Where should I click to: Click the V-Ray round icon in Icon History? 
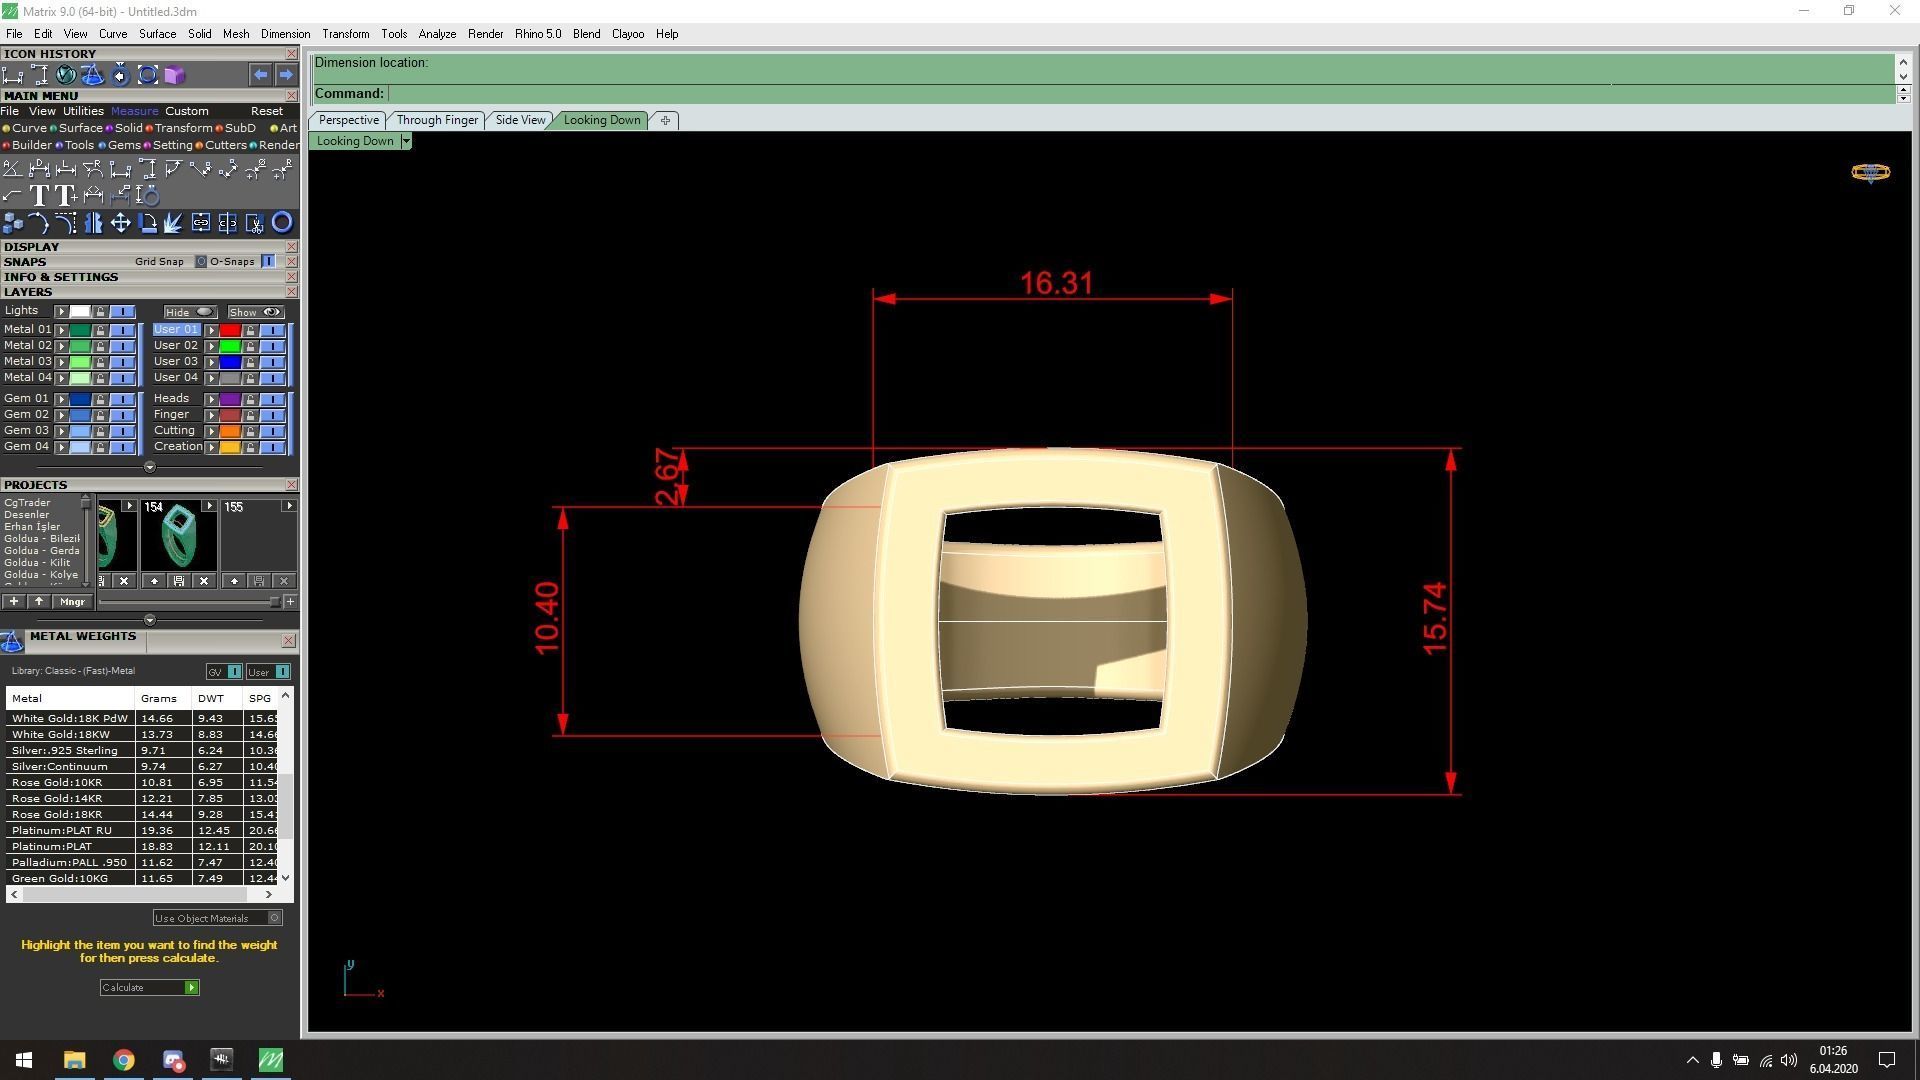coord(66,75)
